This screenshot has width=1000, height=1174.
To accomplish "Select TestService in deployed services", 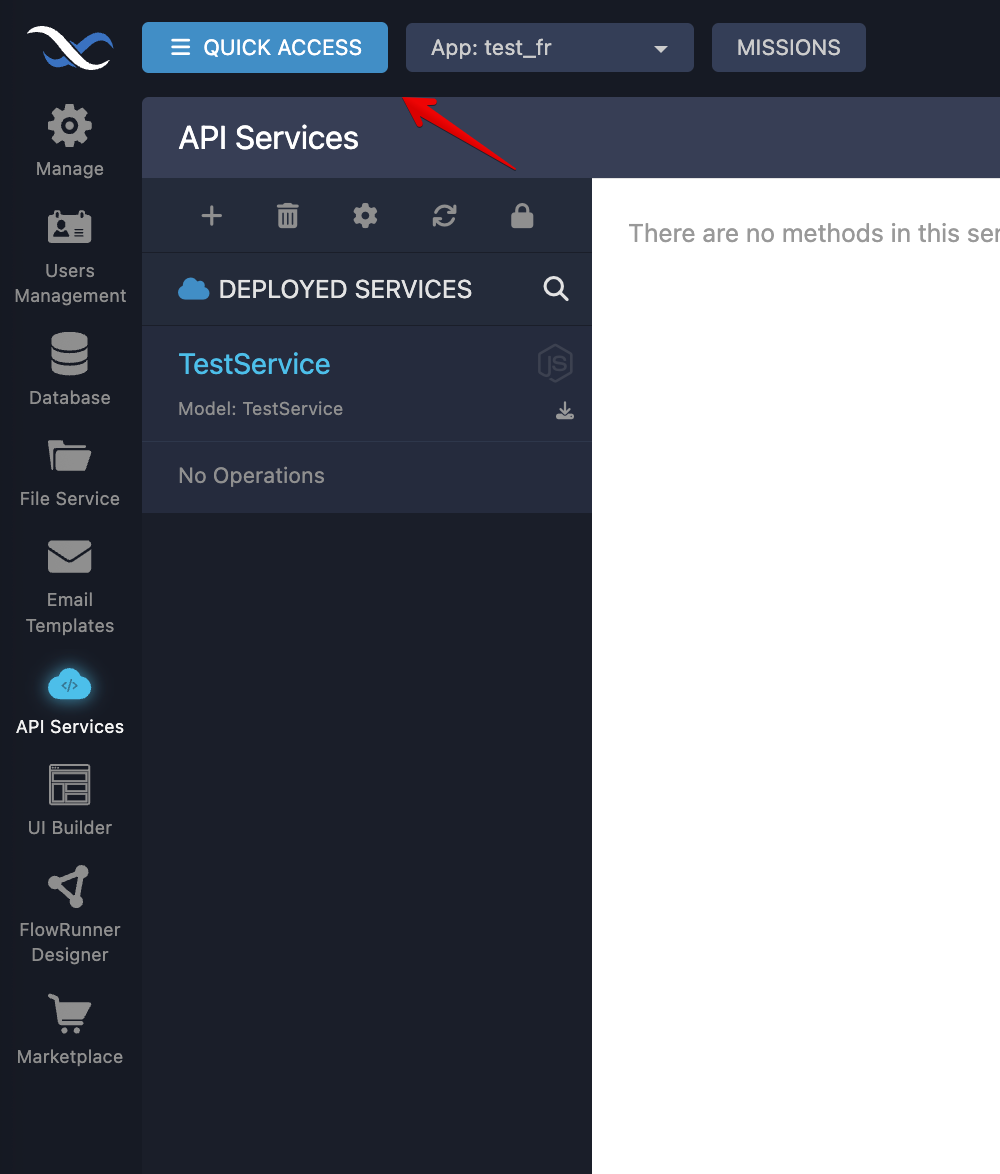I will (x=254, y=364).
